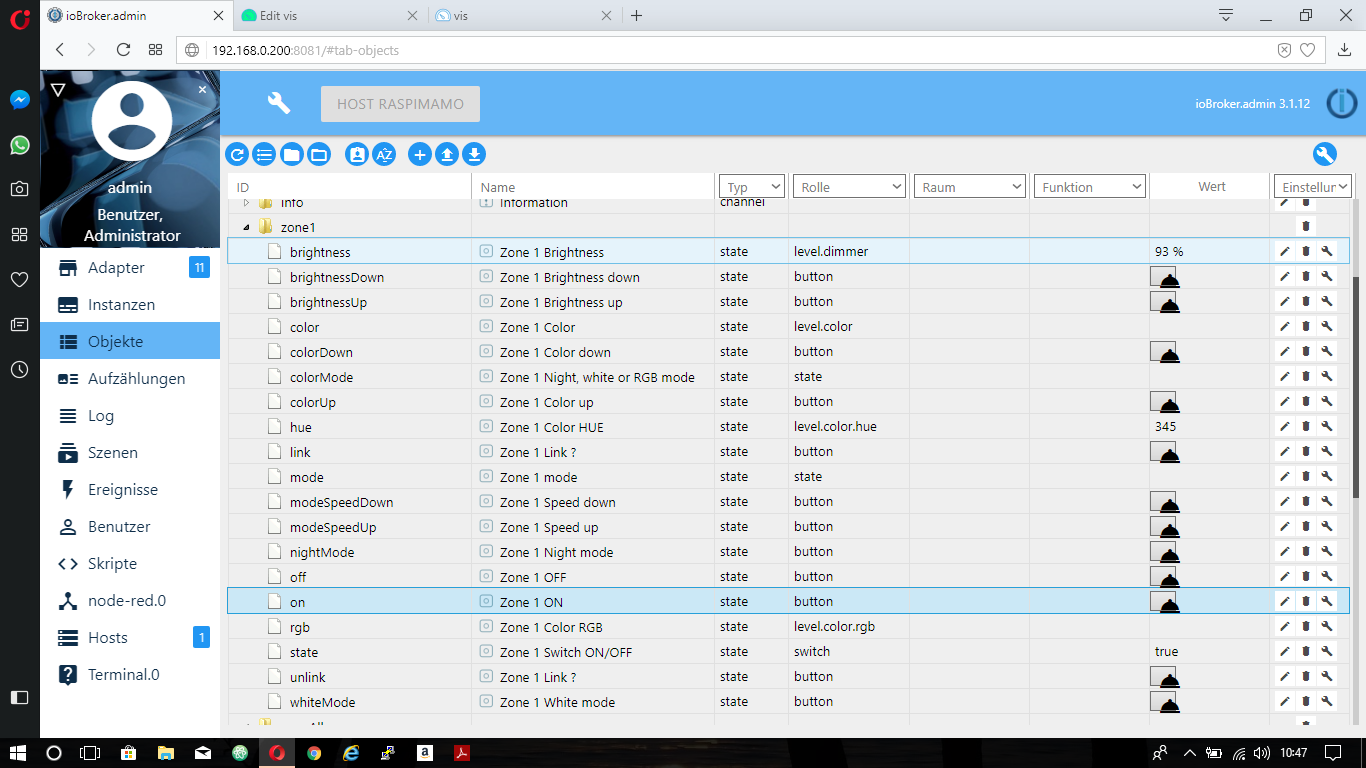The height and width of the screenshot is (768, 1366).
Task: Click the ioBroker power logo icon
Action: [x=1341, y=103]
